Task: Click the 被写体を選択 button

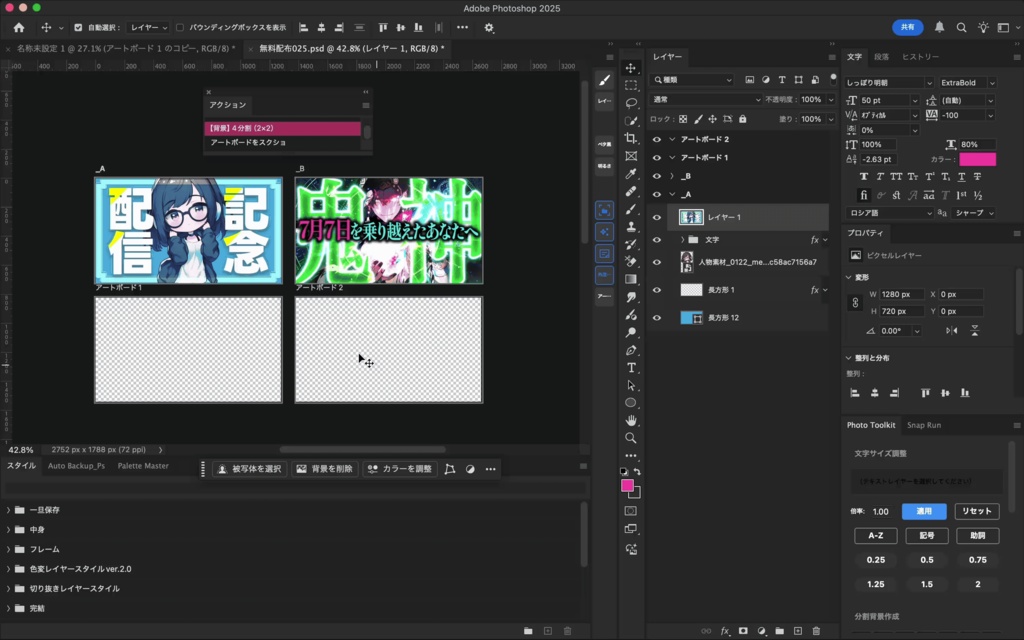Action: click(250, 468)
